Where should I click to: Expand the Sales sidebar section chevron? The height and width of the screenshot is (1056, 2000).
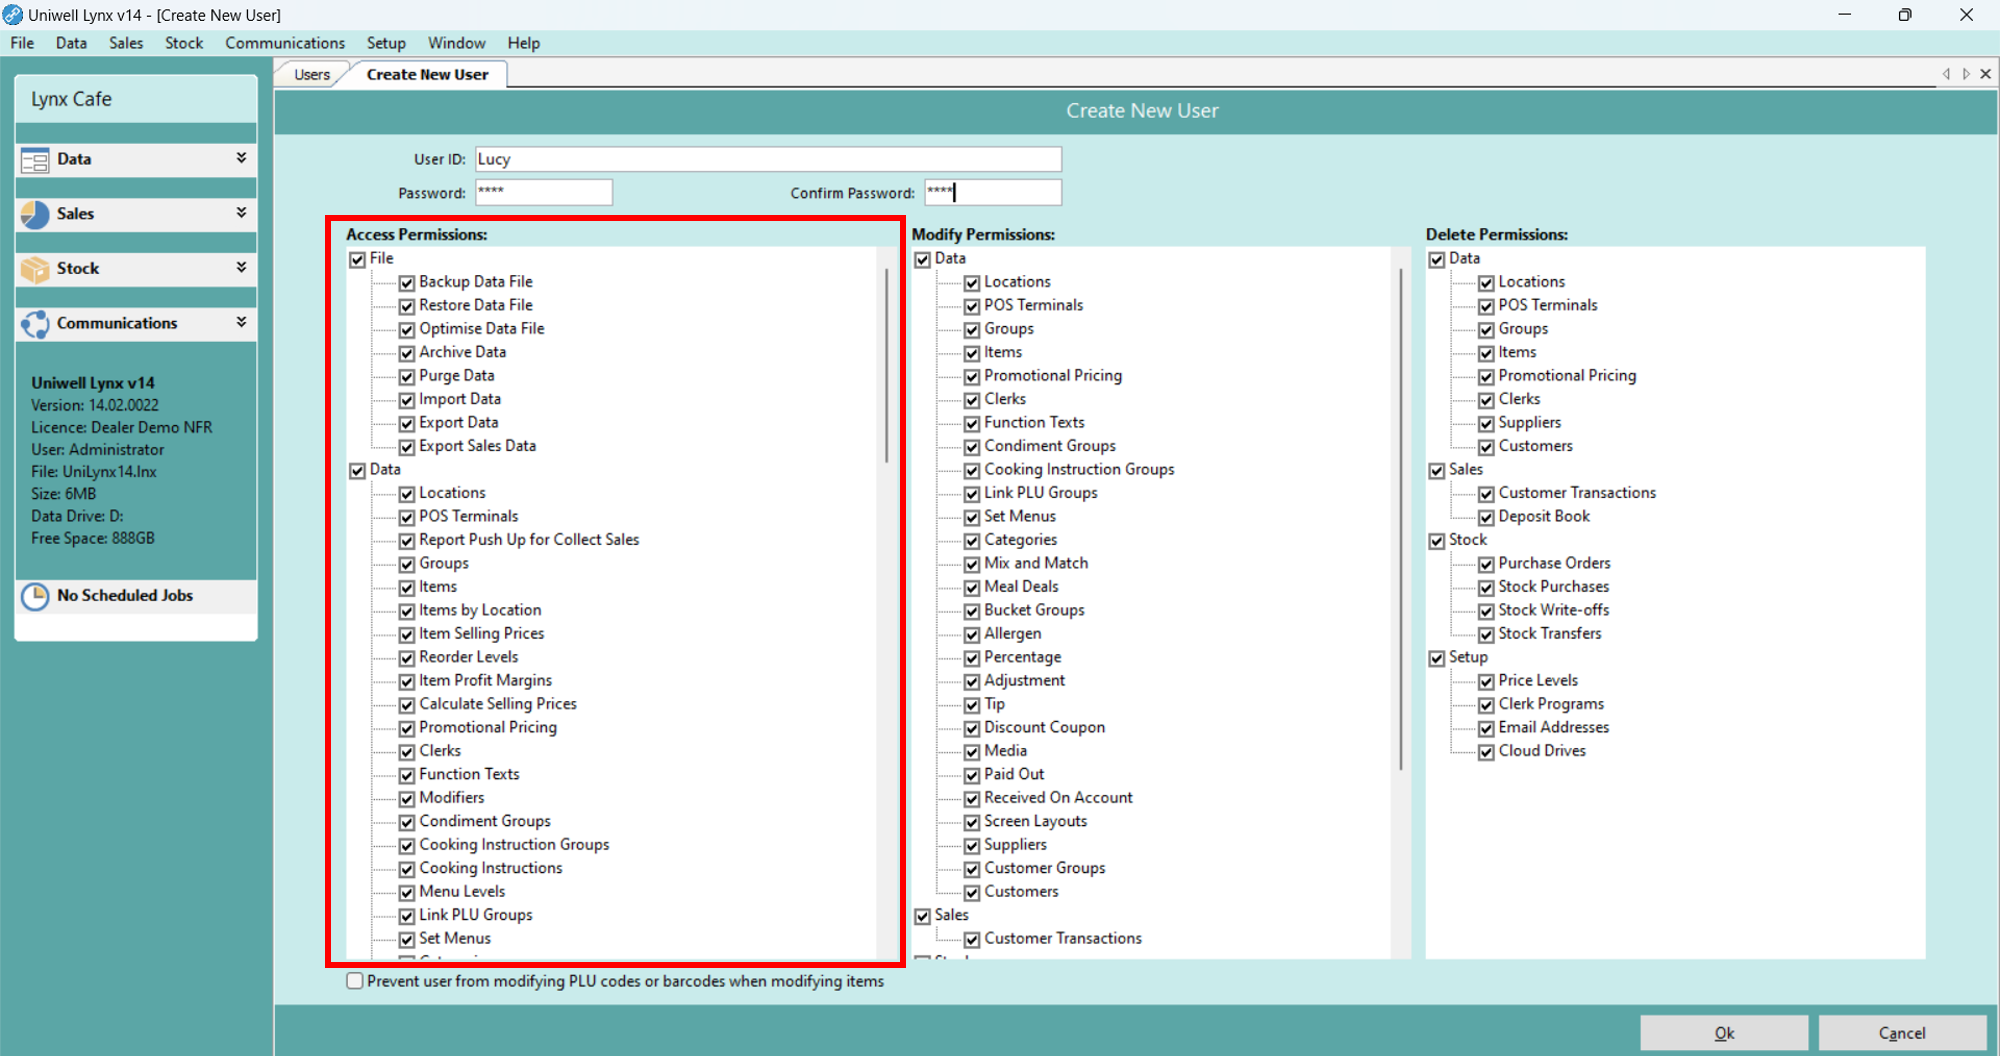click(241, 213)
